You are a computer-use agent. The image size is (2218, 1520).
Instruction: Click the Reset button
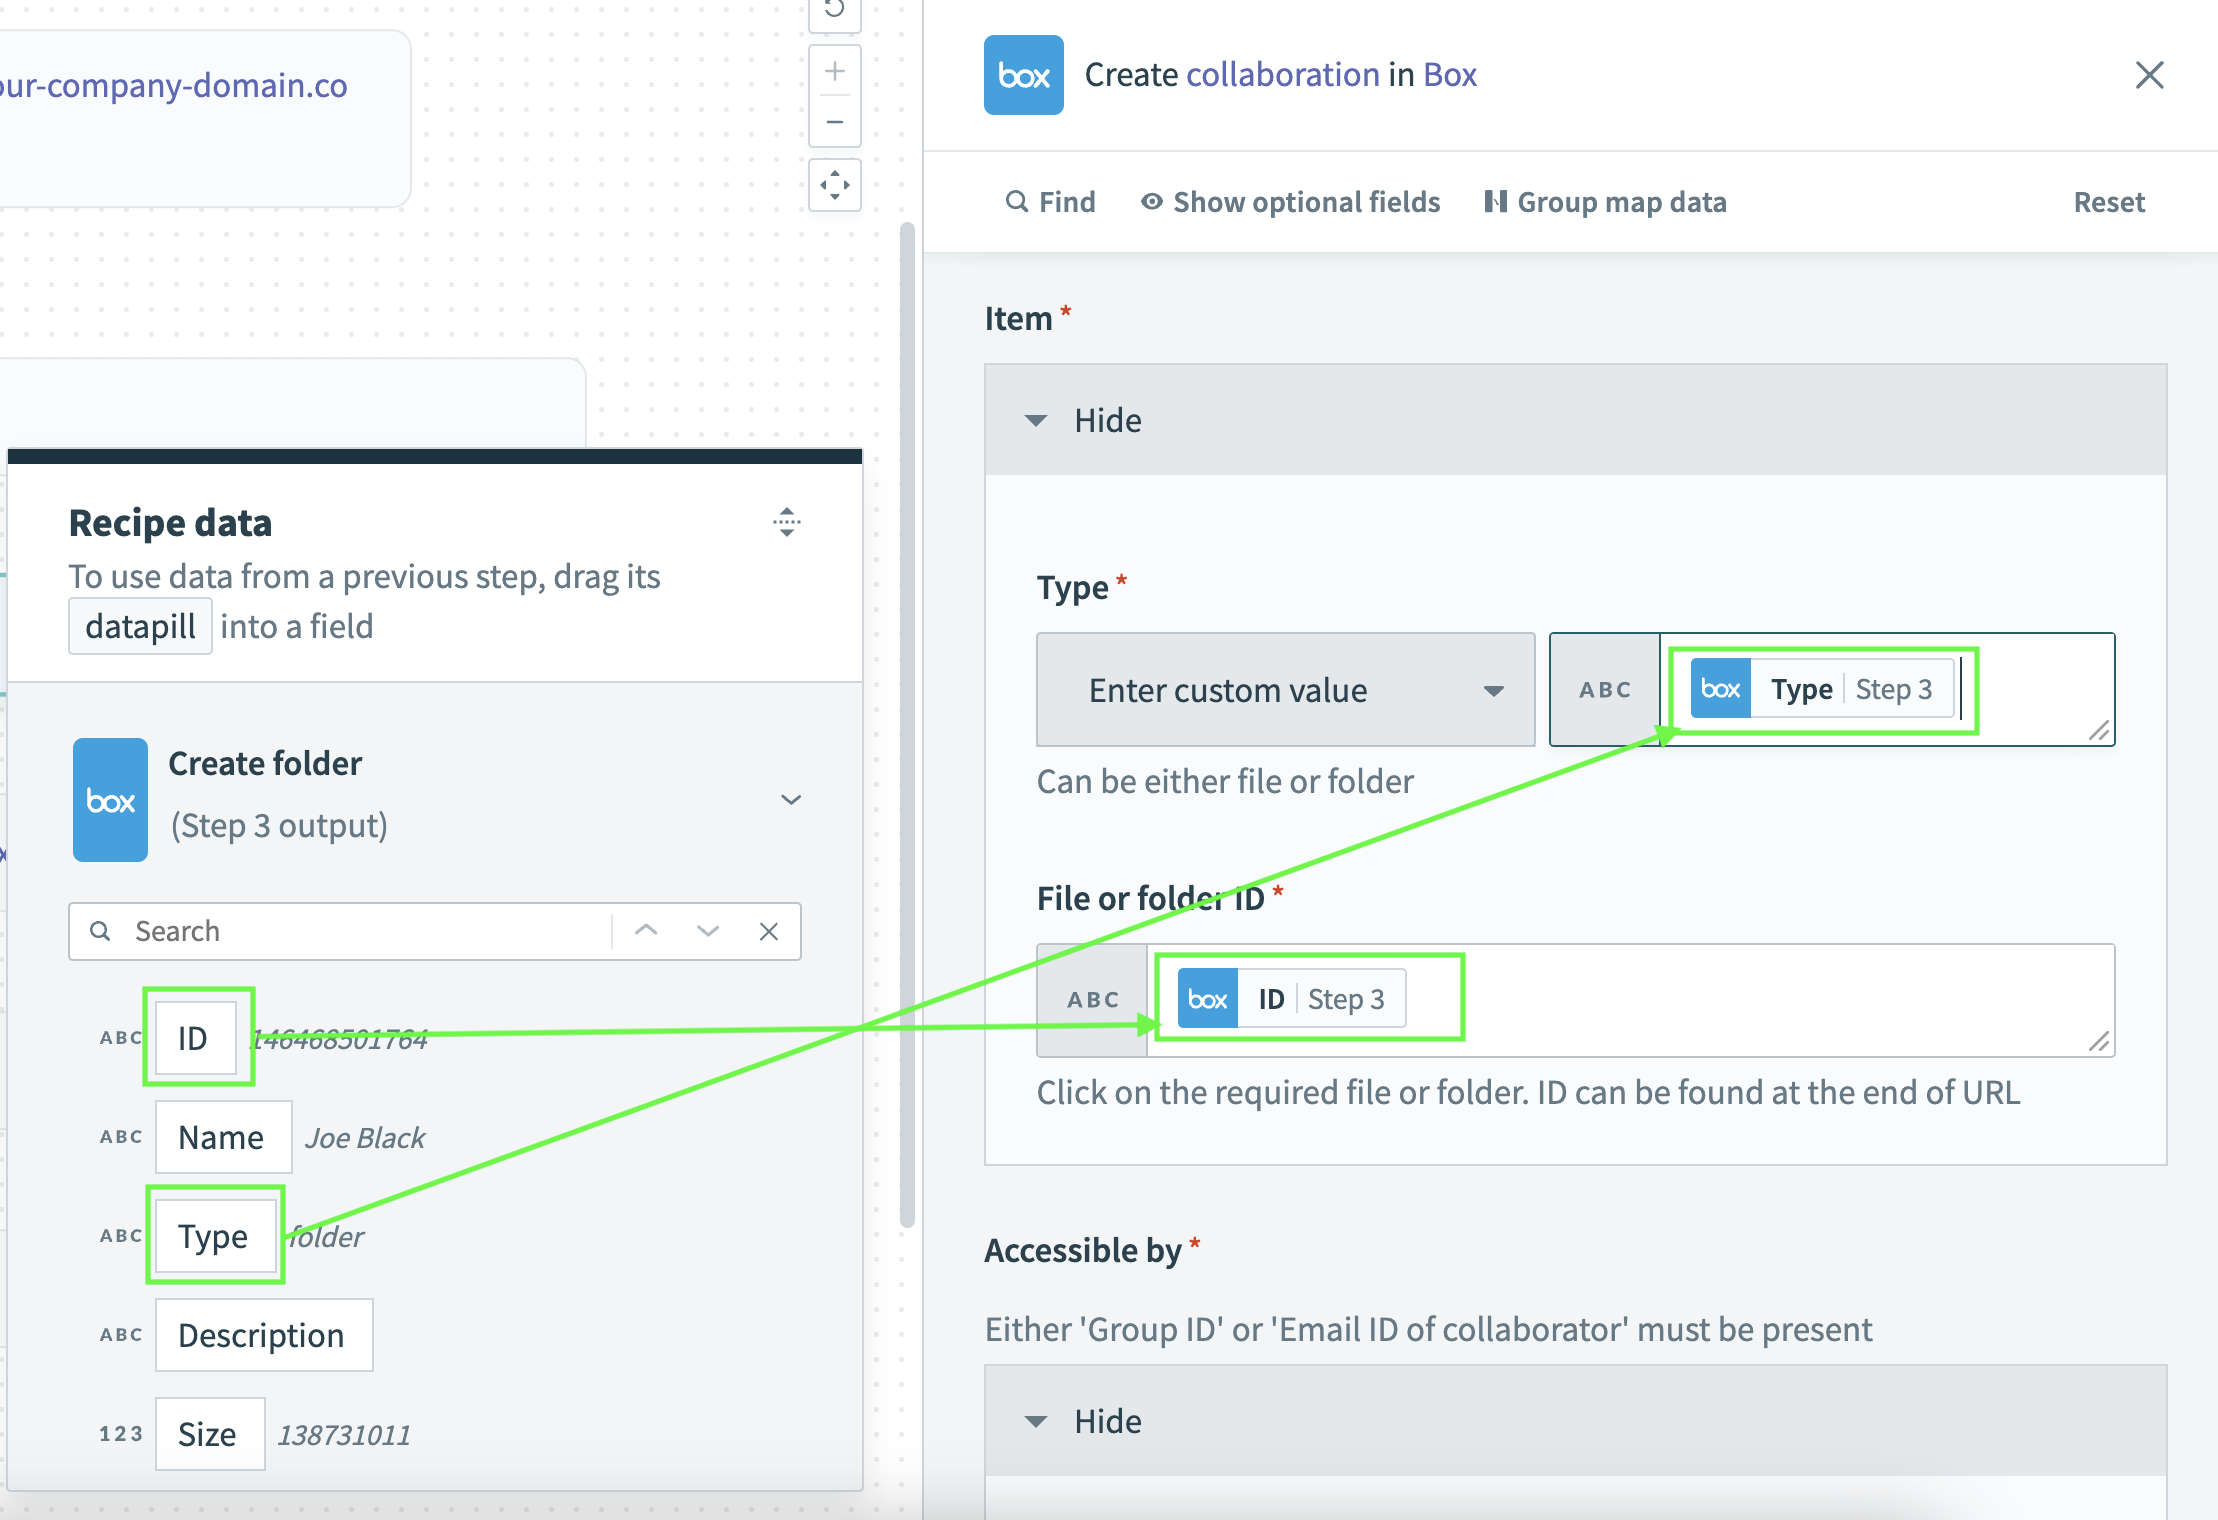(x=2109, y=202)
